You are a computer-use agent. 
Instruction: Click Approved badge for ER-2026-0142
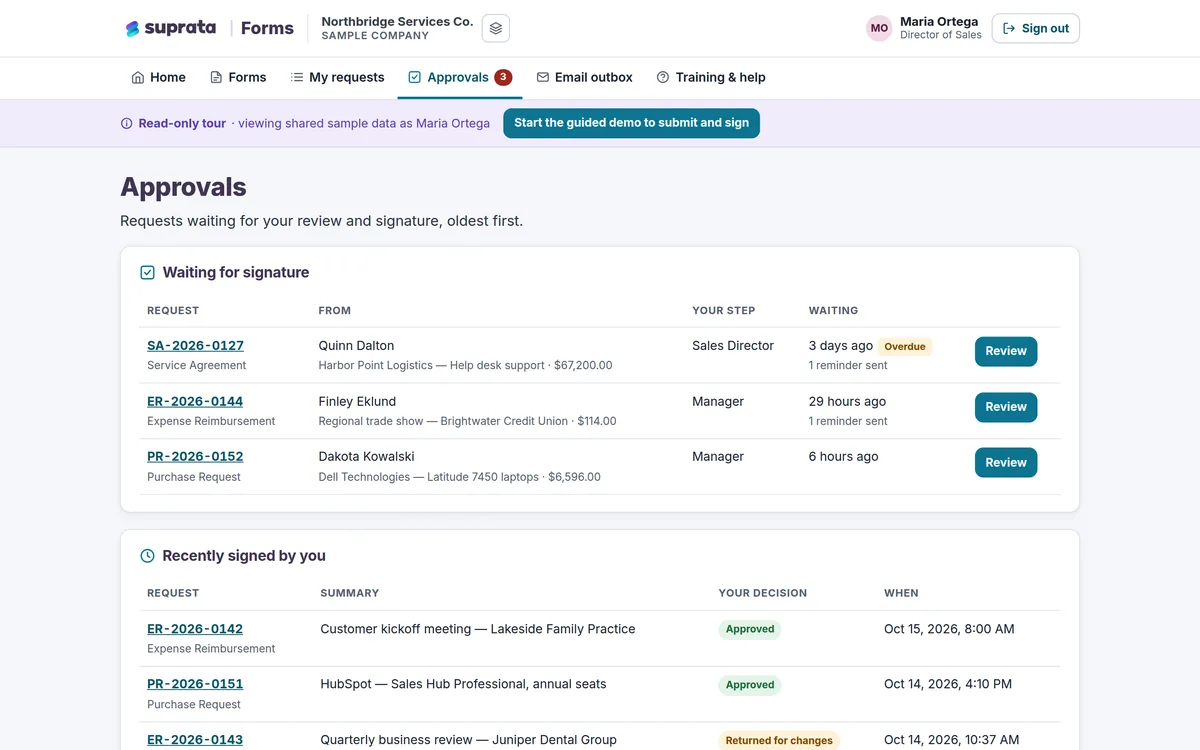tap(750, 629)
